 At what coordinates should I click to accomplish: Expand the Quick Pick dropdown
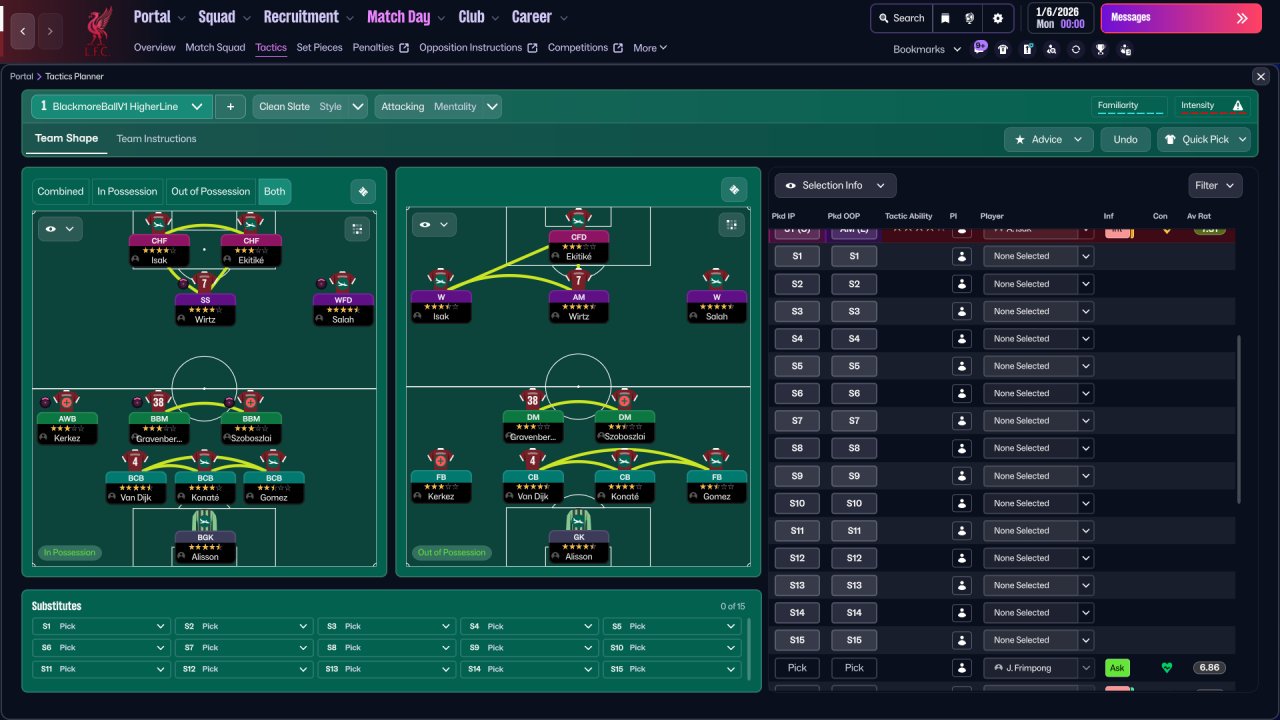tap(1204, 140)
